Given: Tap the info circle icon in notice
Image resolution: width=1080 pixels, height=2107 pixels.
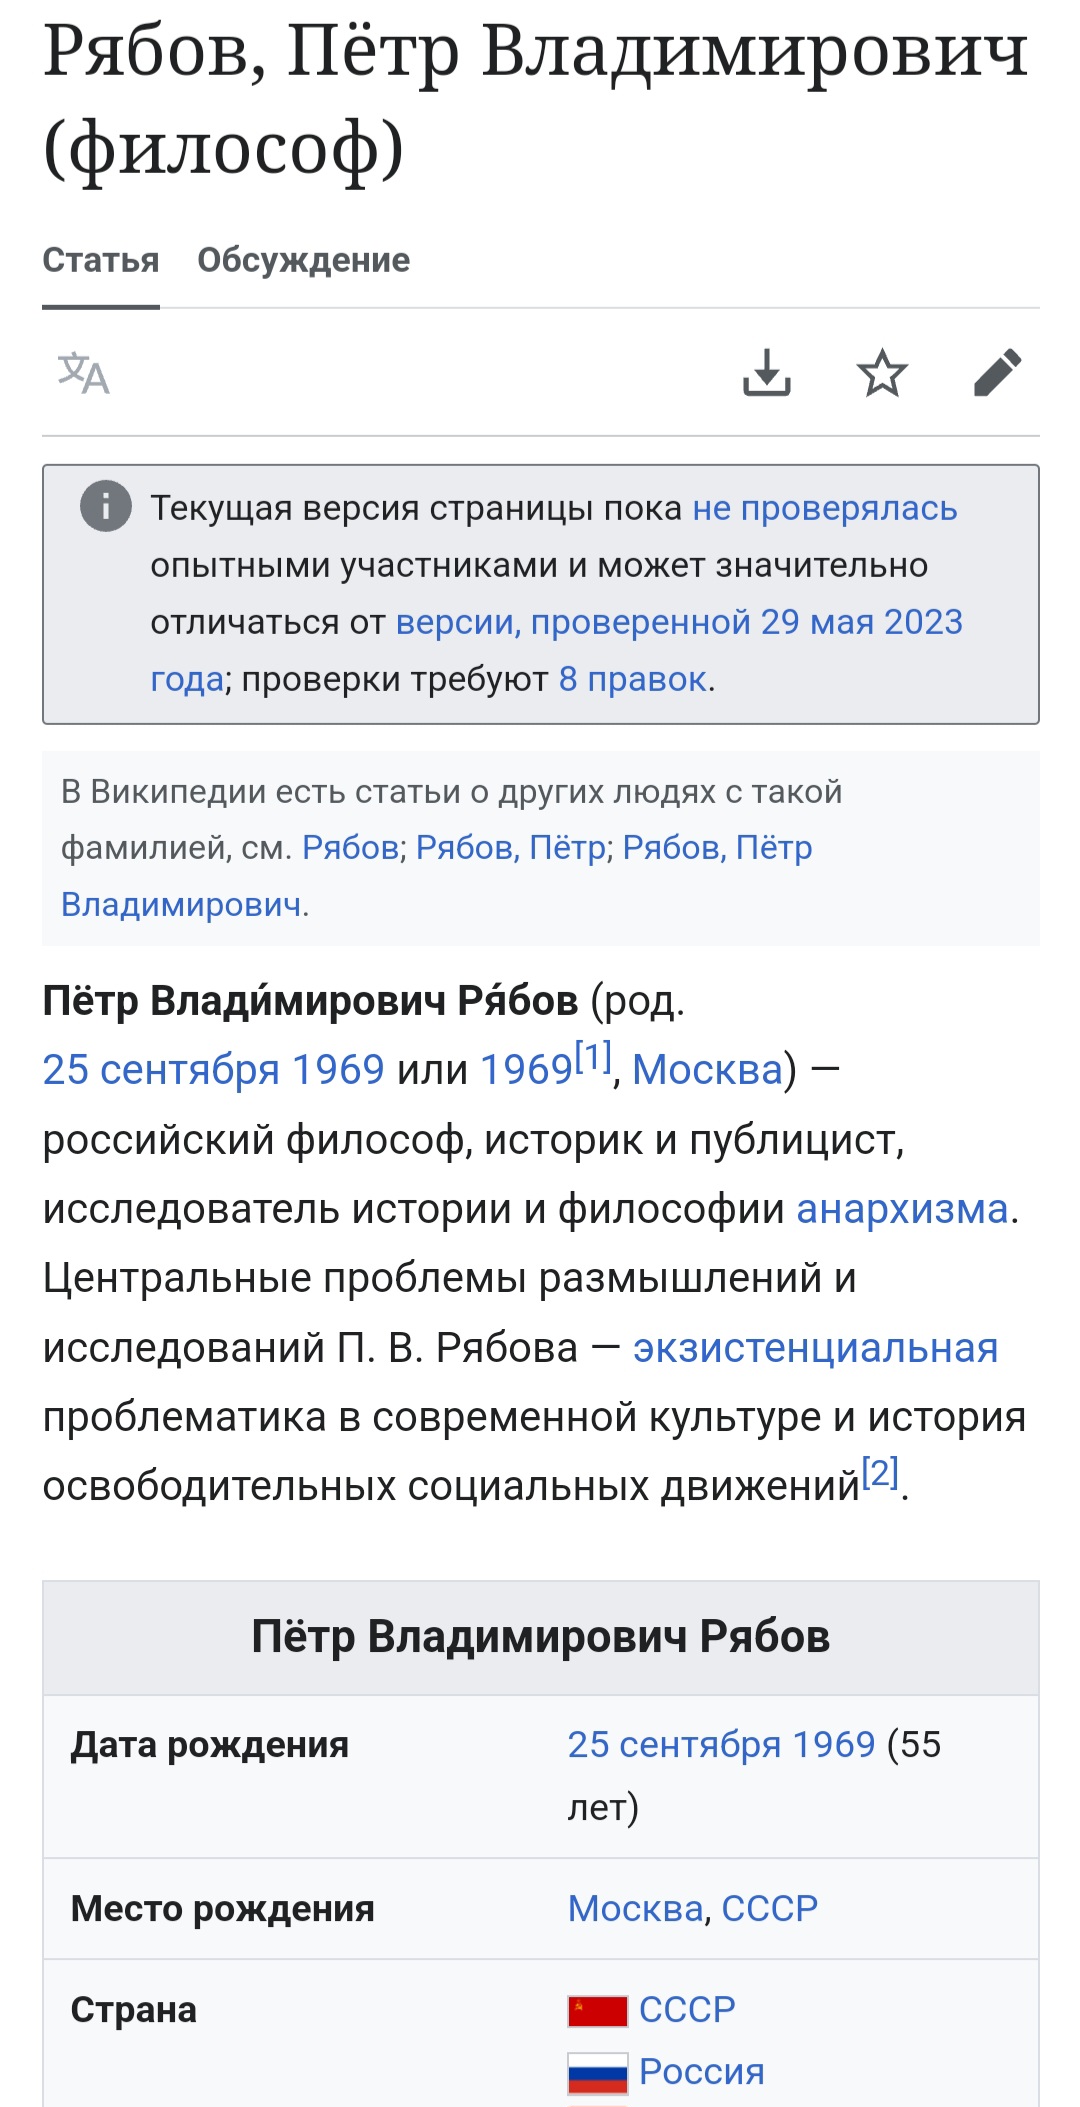Looking at the screenshot, I should coord(106,506).
